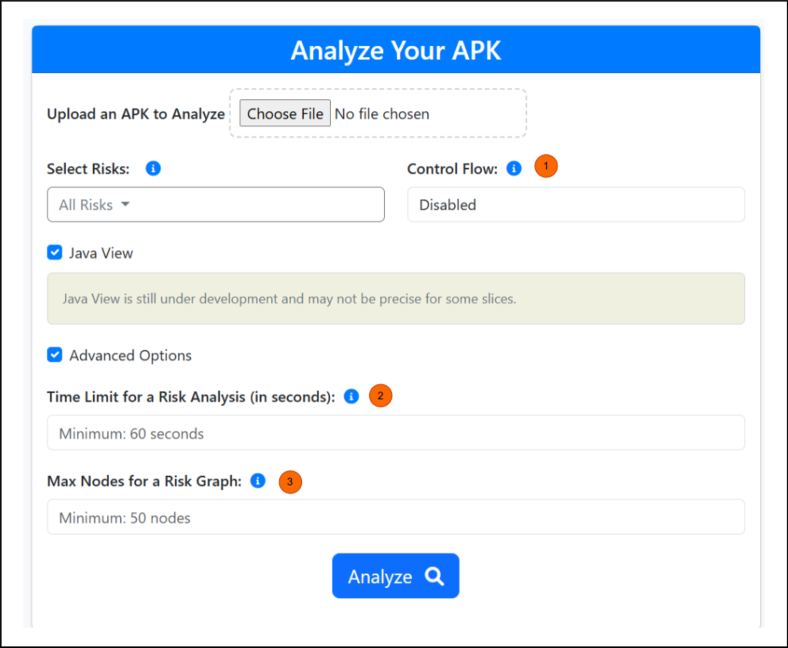The image size is (788, 648).
Task: Click the Java View label text
Action: pyautogui.click(x=101, y=253)
